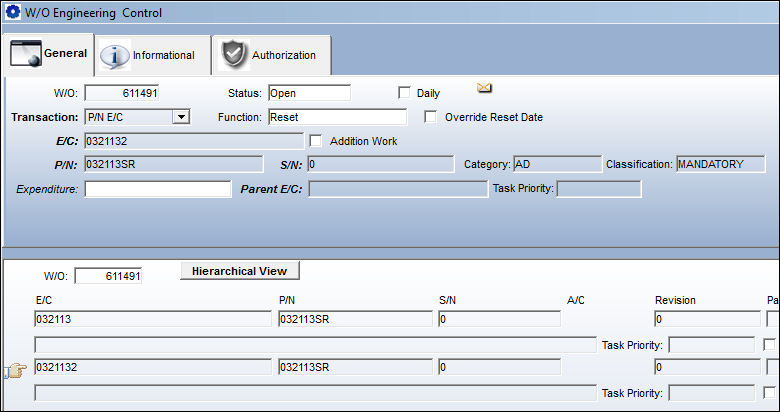
Task: Click the A/C column header
Action: (x=576, y=301)
